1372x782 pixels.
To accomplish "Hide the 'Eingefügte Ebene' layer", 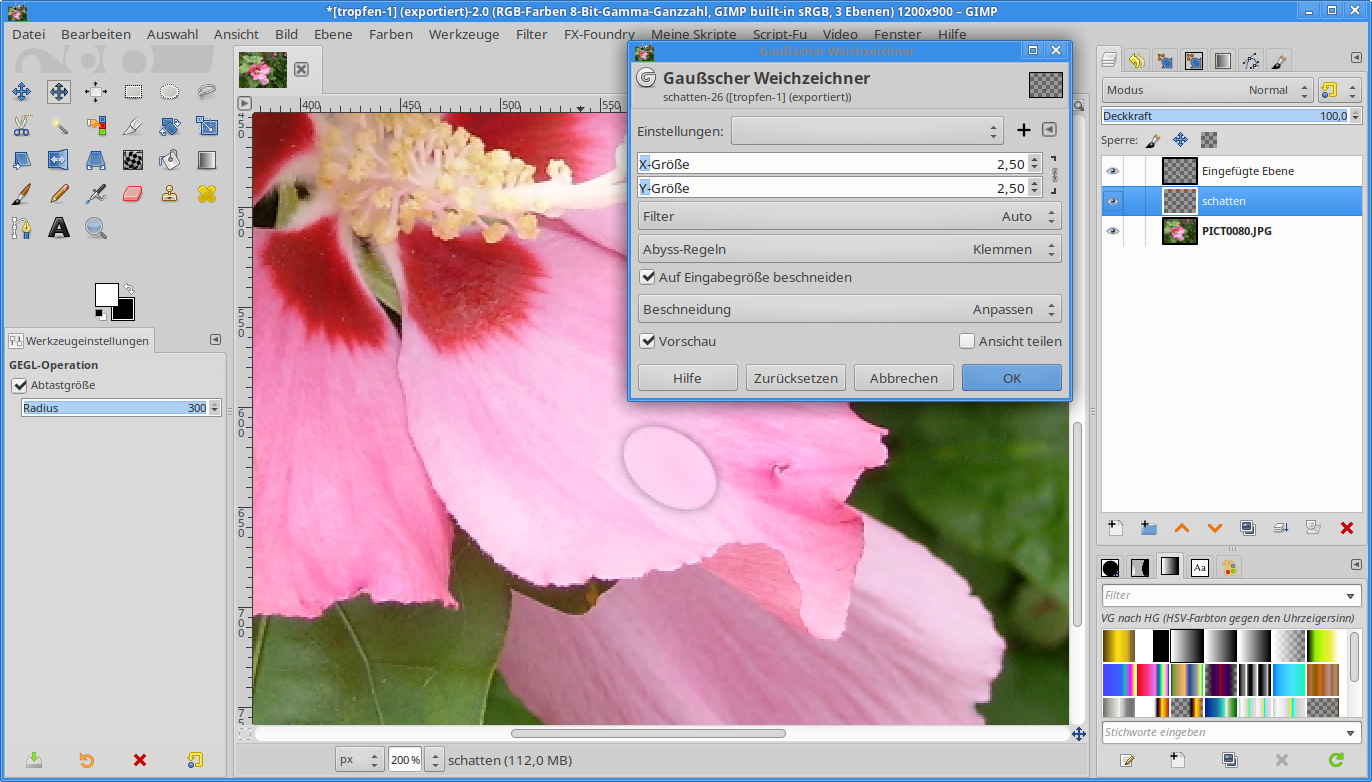I will point(1112,171).
